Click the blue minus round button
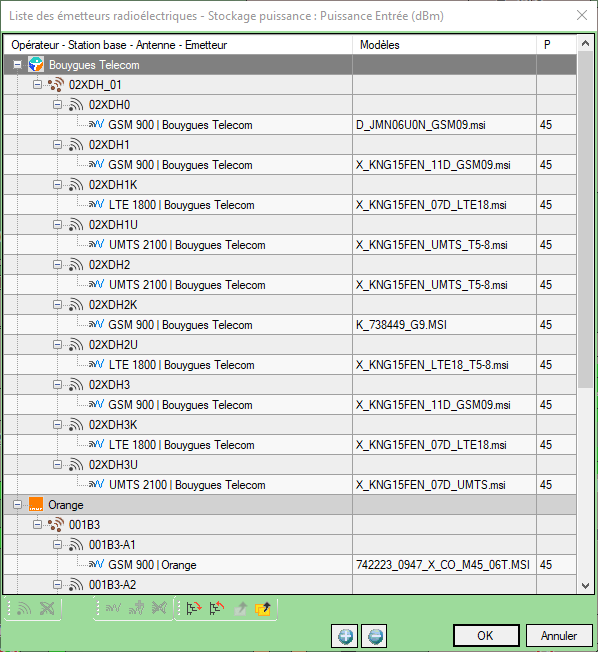Screen dimensions: 598x652 pos(374,636)
